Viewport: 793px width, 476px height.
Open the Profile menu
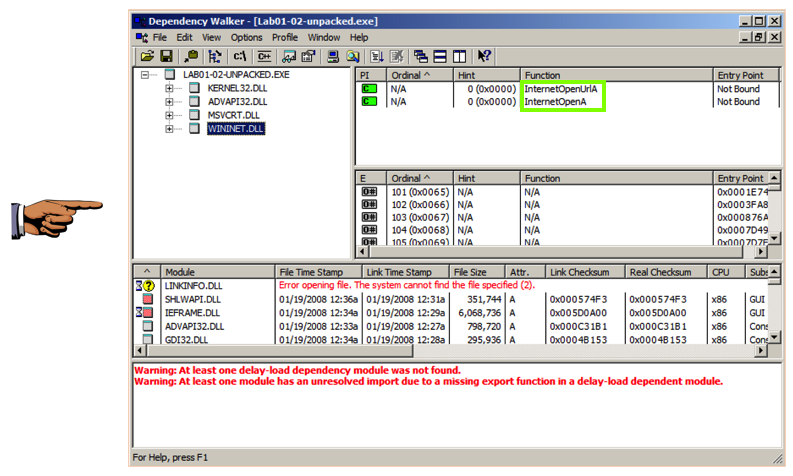285,37
